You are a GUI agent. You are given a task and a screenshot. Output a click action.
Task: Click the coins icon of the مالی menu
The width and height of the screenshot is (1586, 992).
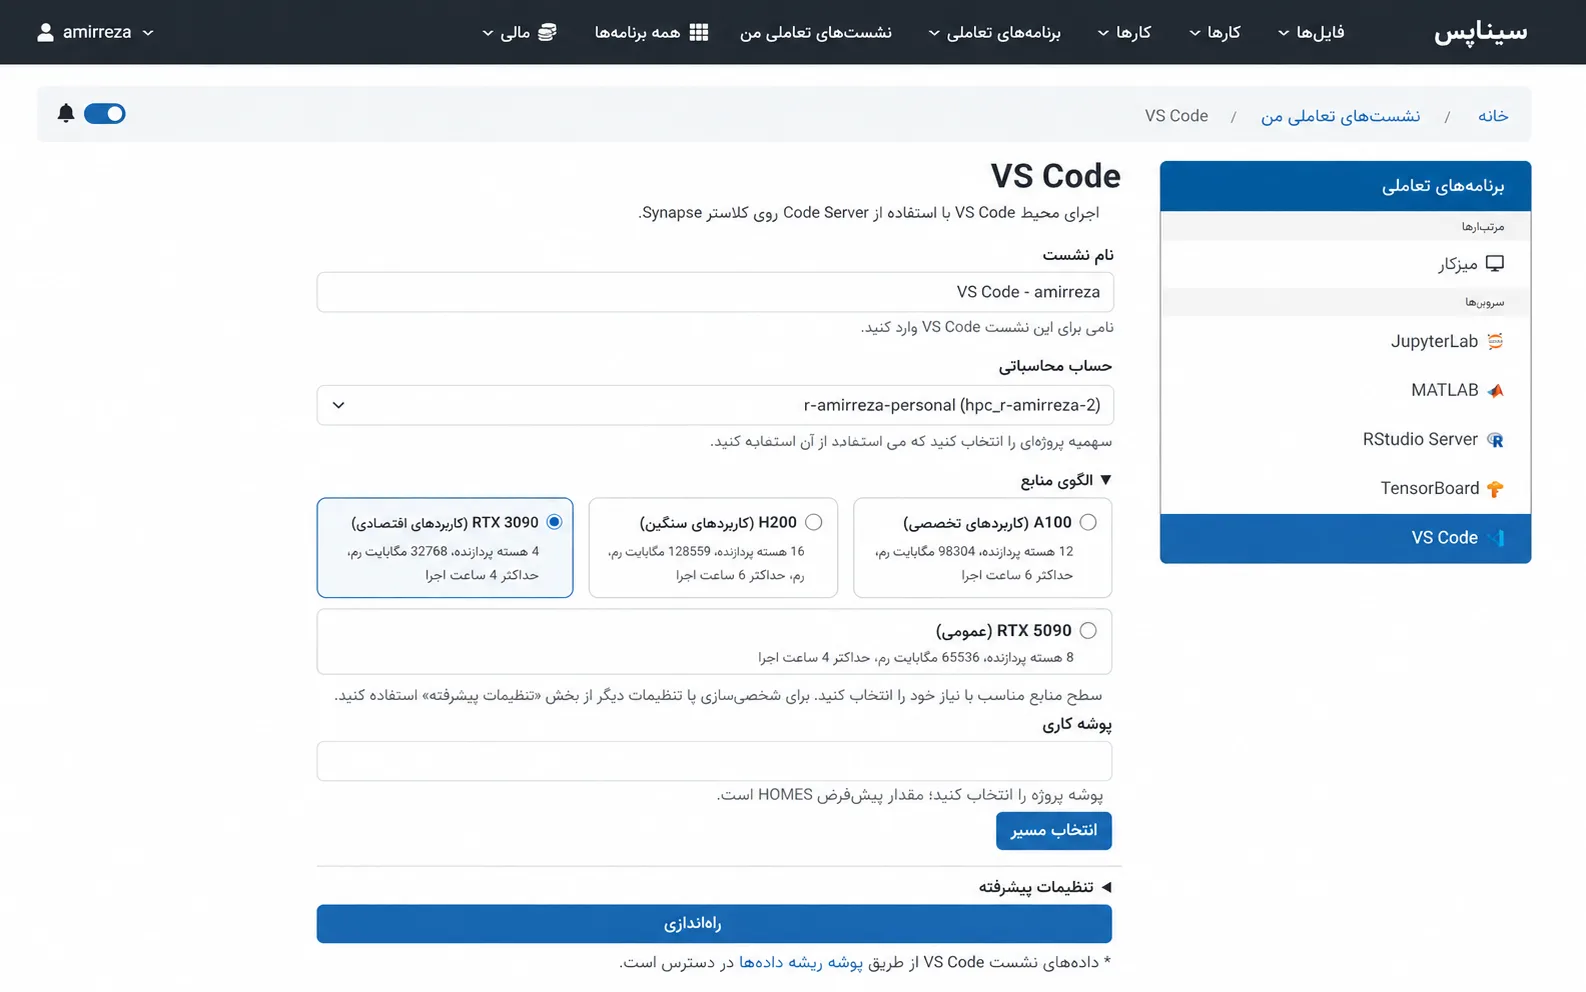click(x=547, y=32)
